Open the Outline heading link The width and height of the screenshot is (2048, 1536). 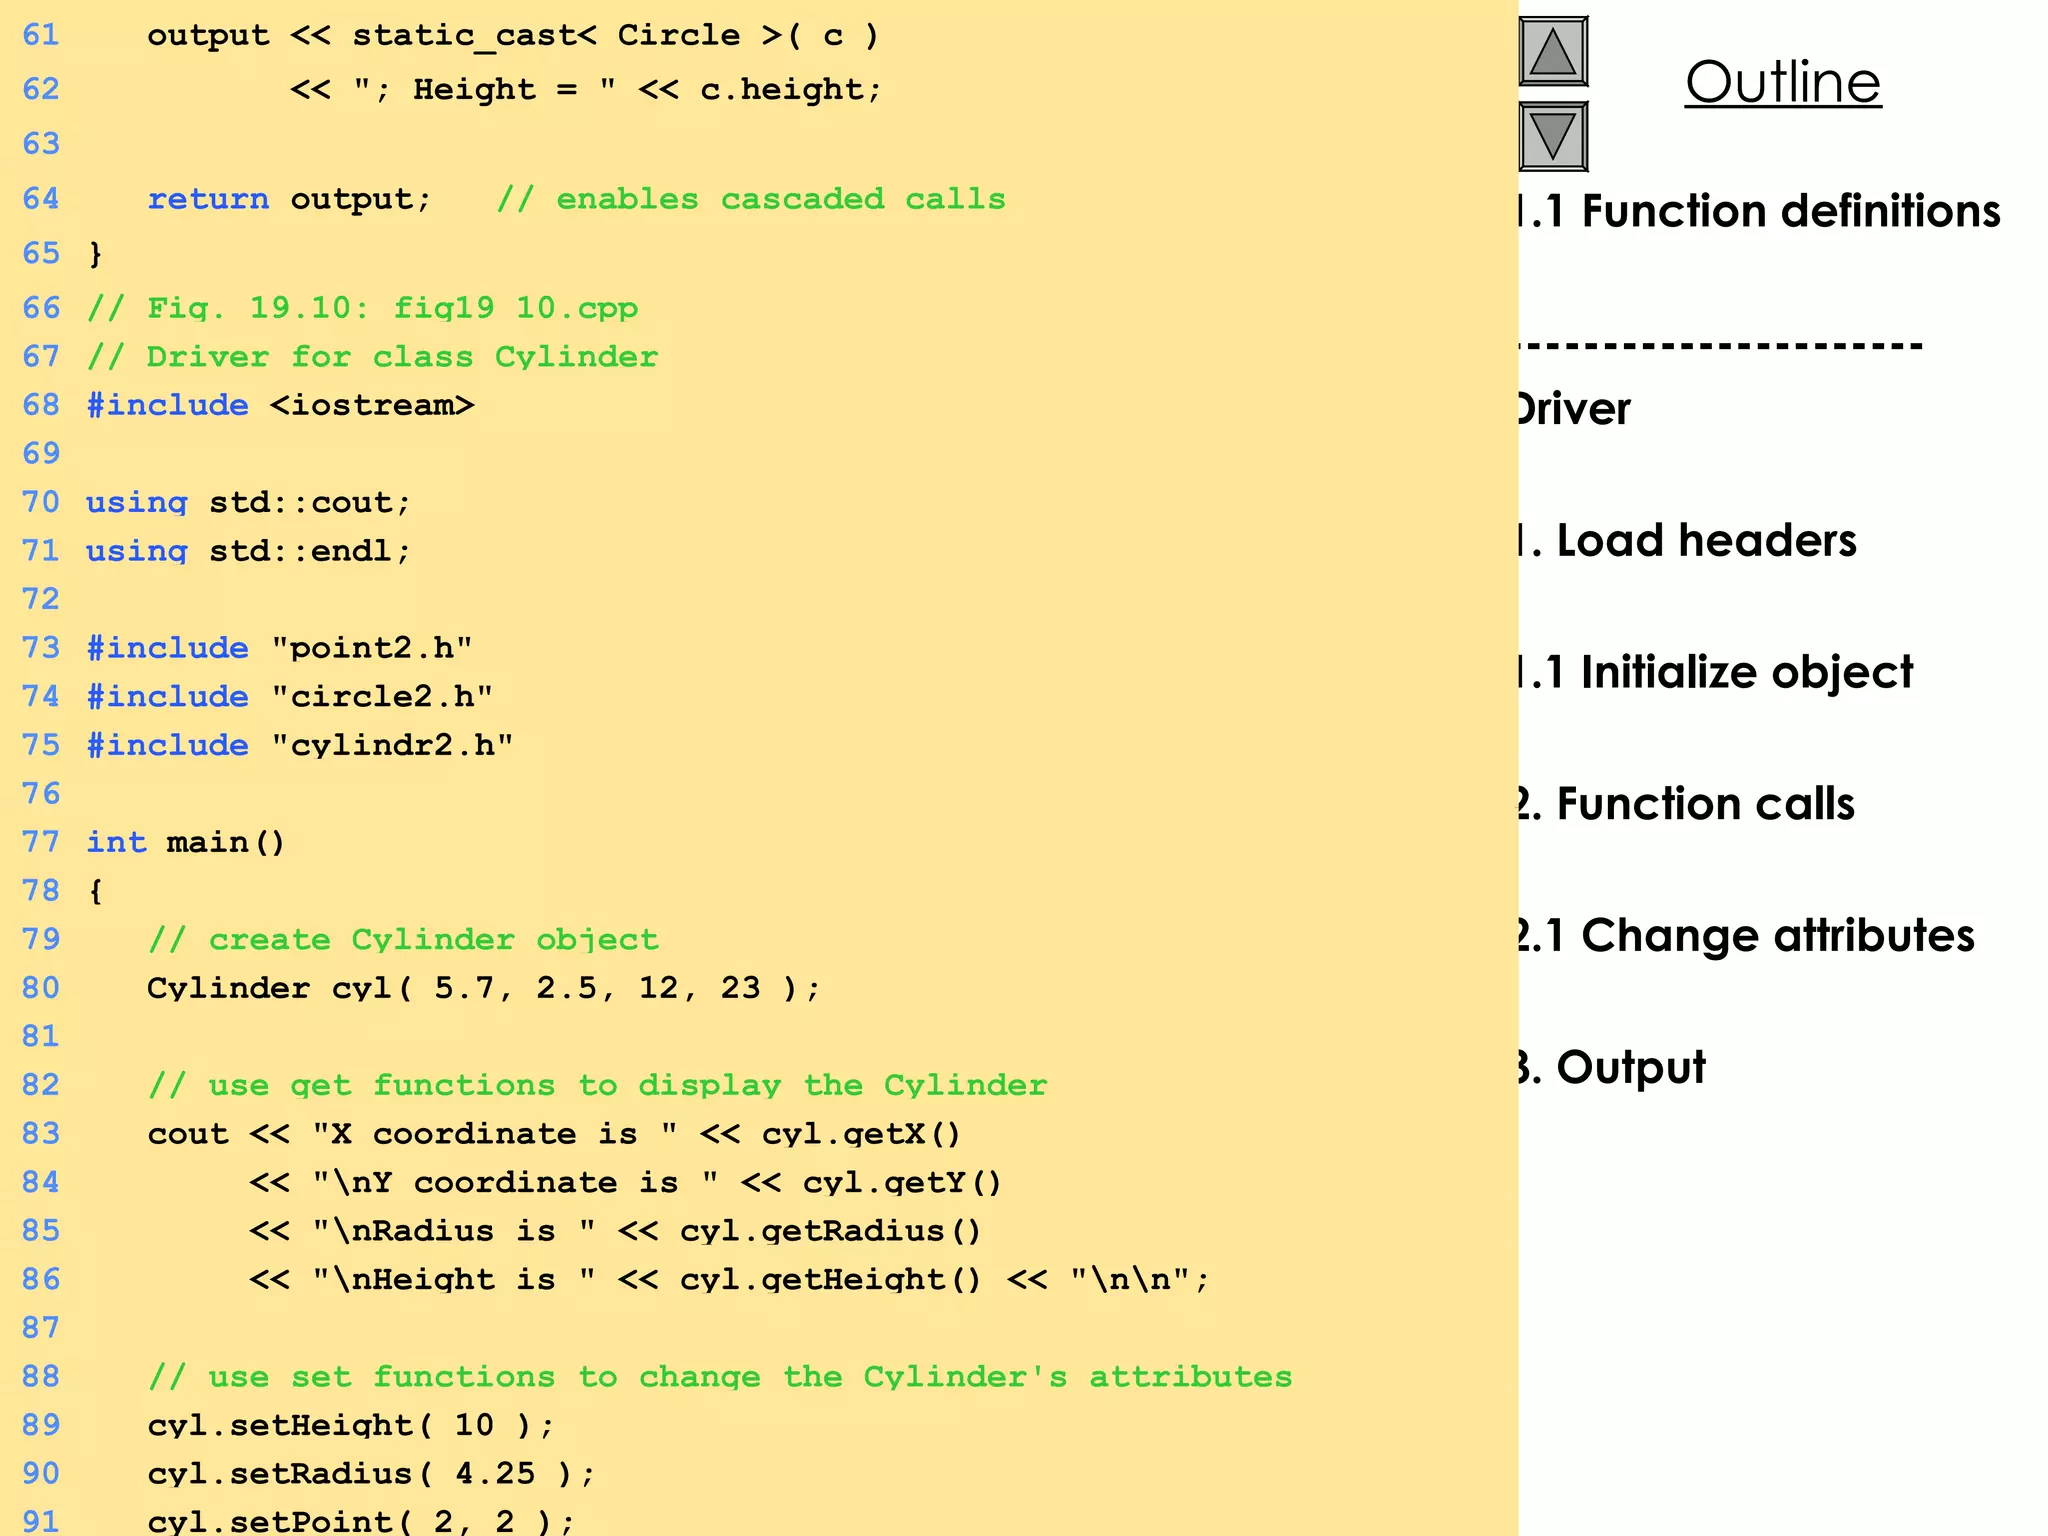click(x=1783, y=82)
